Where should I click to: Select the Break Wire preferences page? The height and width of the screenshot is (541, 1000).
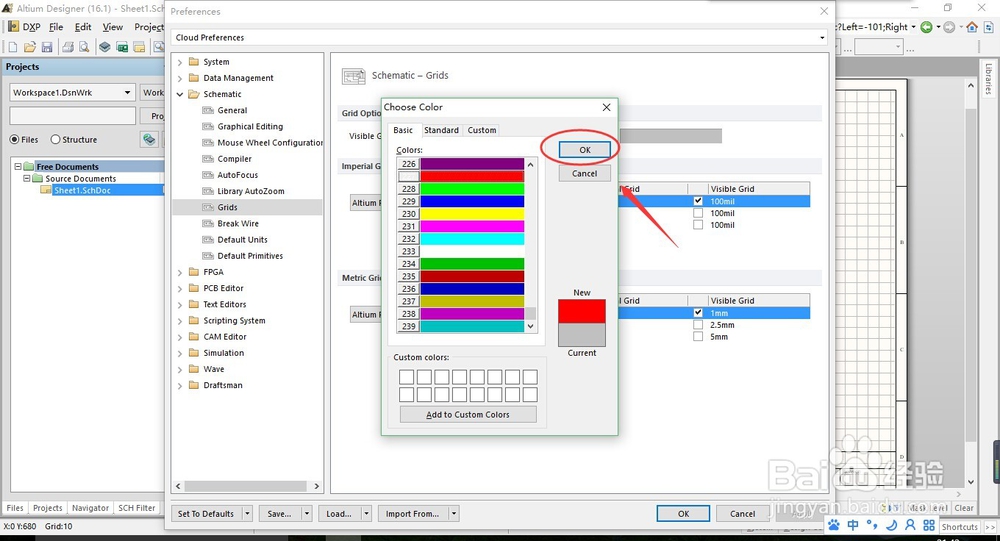point(238,223)
